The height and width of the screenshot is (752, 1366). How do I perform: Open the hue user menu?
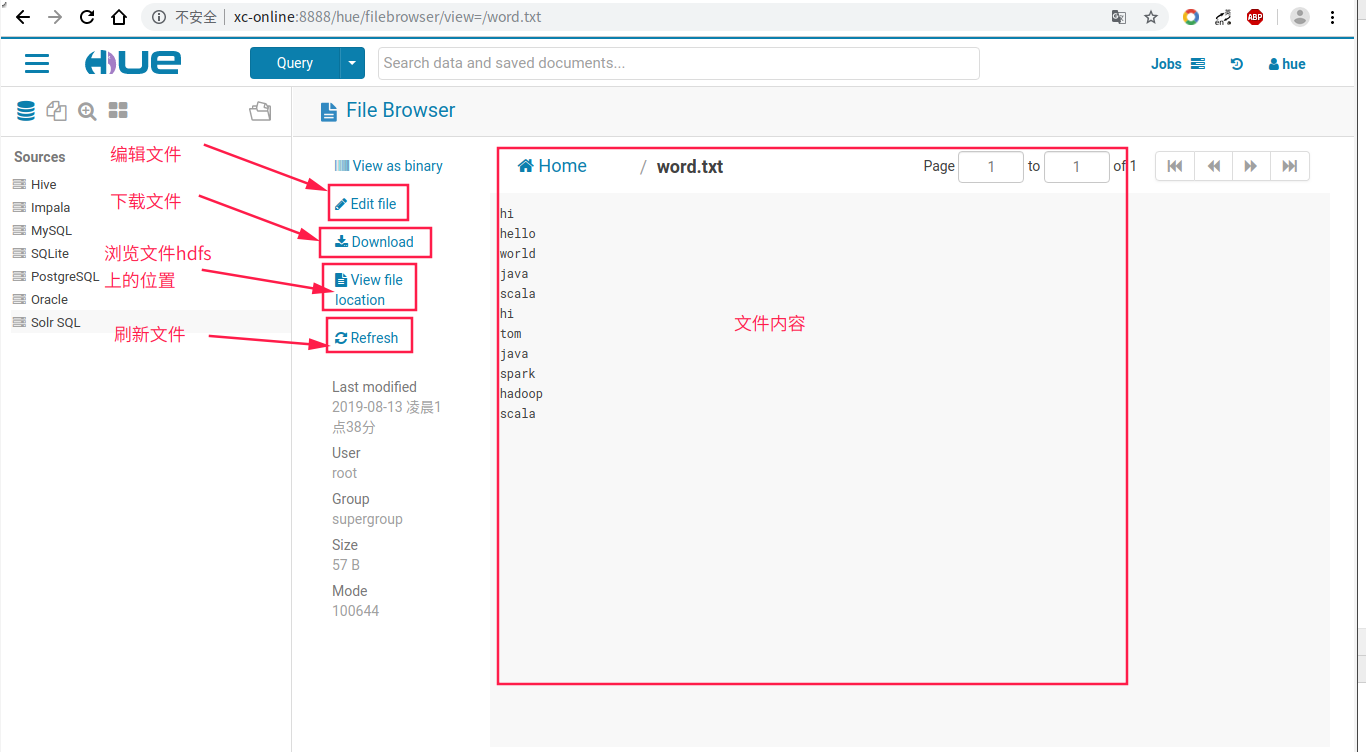(1287, 64)
